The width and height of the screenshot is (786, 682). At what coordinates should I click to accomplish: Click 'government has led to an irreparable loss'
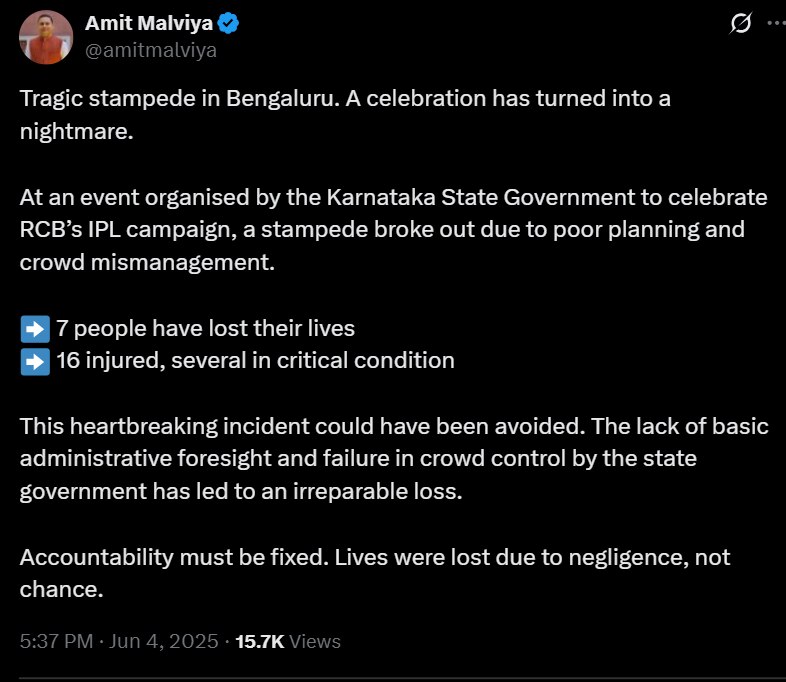(240, 492)
